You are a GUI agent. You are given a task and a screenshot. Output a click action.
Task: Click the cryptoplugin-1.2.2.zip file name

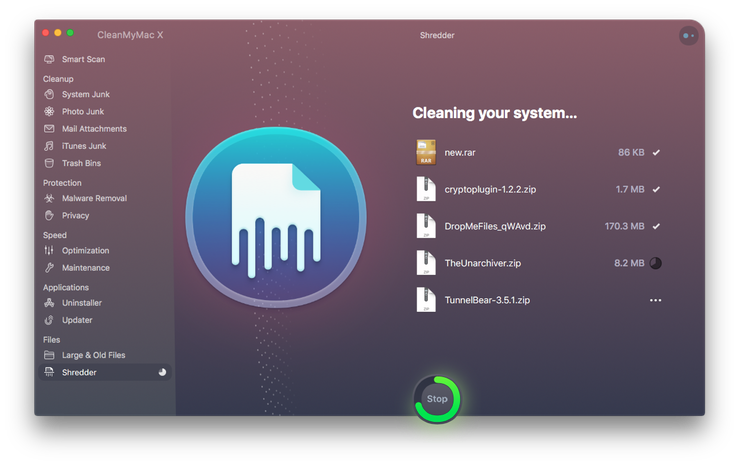click(490, 189)
